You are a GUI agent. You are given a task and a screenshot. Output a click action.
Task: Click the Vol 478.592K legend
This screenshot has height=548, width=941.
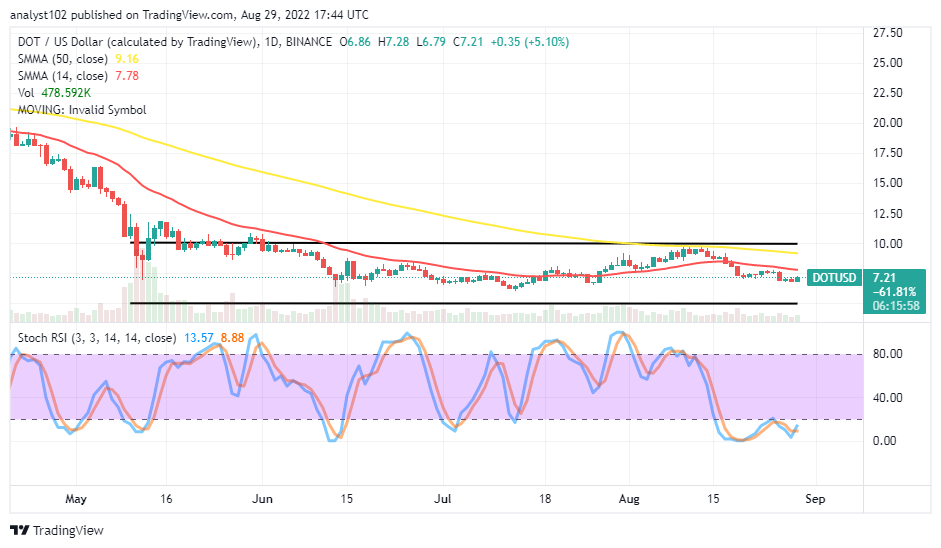(54, 92)
